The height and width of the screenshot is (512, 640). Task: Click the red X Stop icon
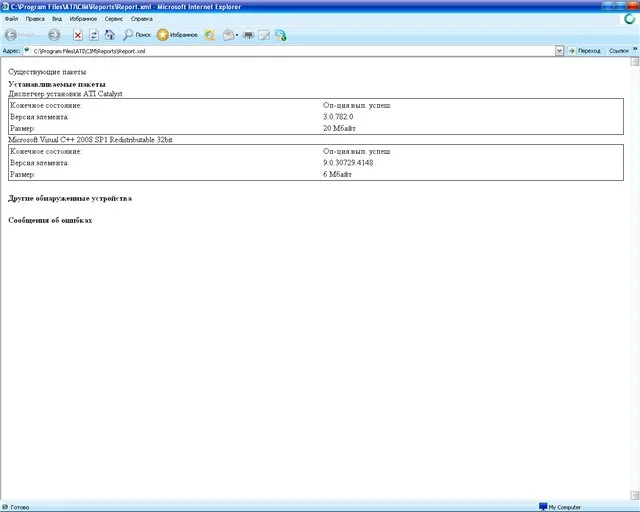click(78, 35)
